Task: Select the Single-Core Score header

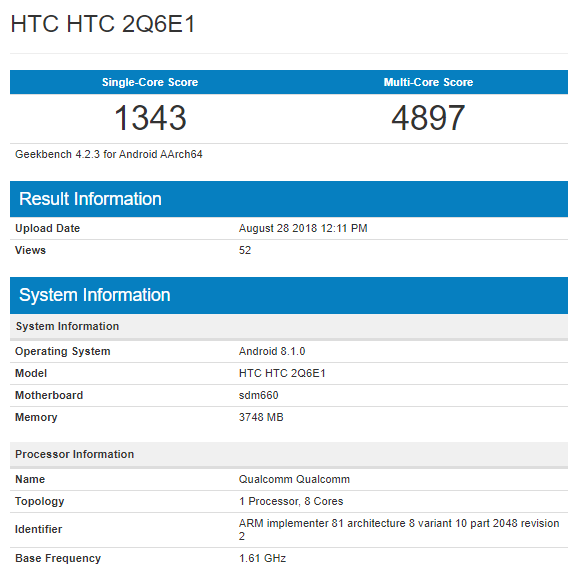Action: [x=150, y=82]
